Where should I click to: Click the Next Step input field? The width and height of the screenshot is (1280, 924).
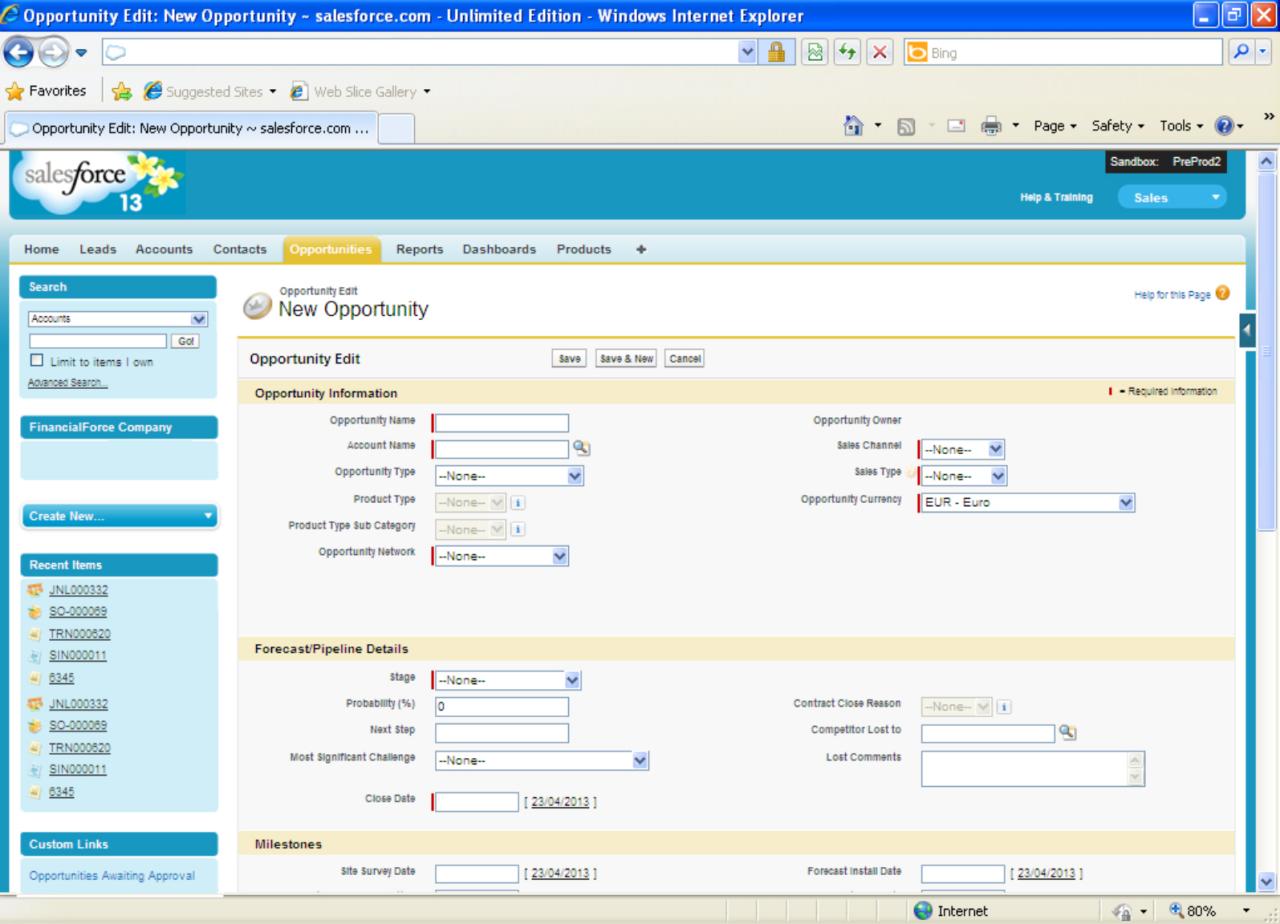[502, 733]
